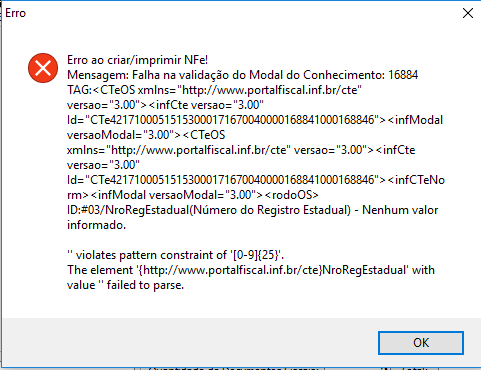The image size is (481, 370).
Task: Click the red error cross icon
Action: (x=43, y=68)
